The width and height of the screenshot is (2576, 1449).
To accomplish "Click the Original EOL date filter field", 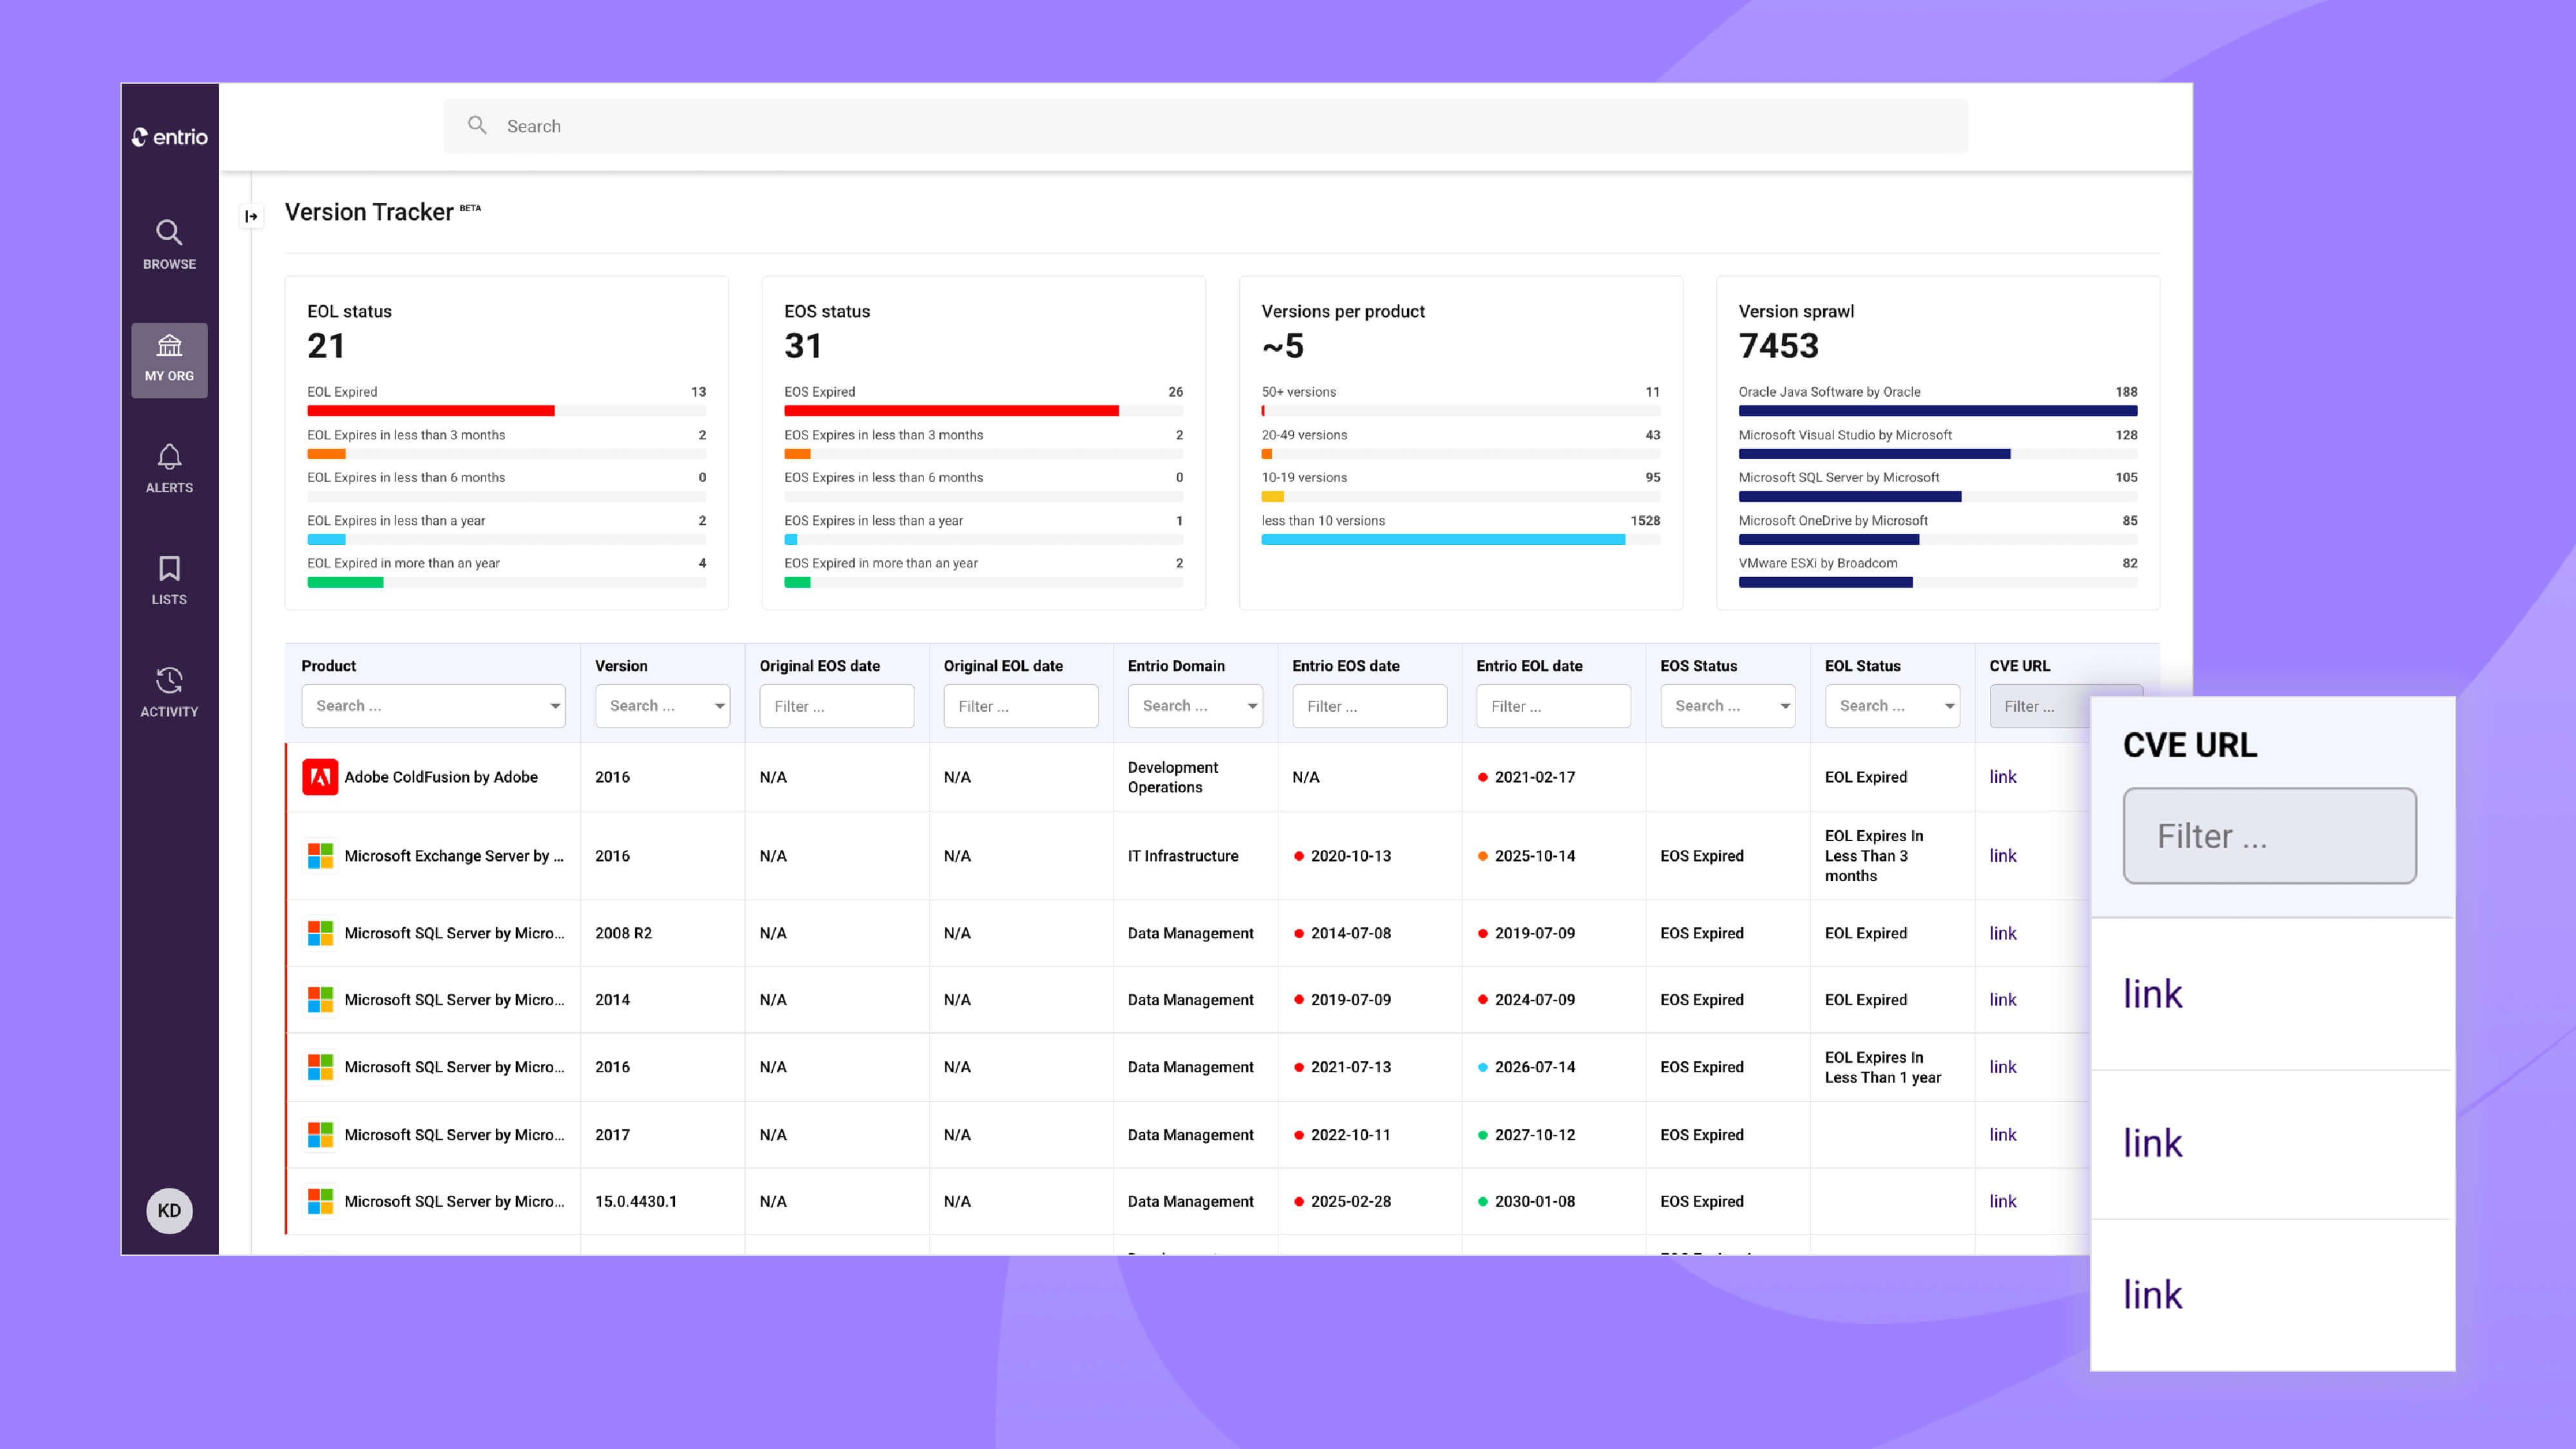I will [x=1021, y=706].
